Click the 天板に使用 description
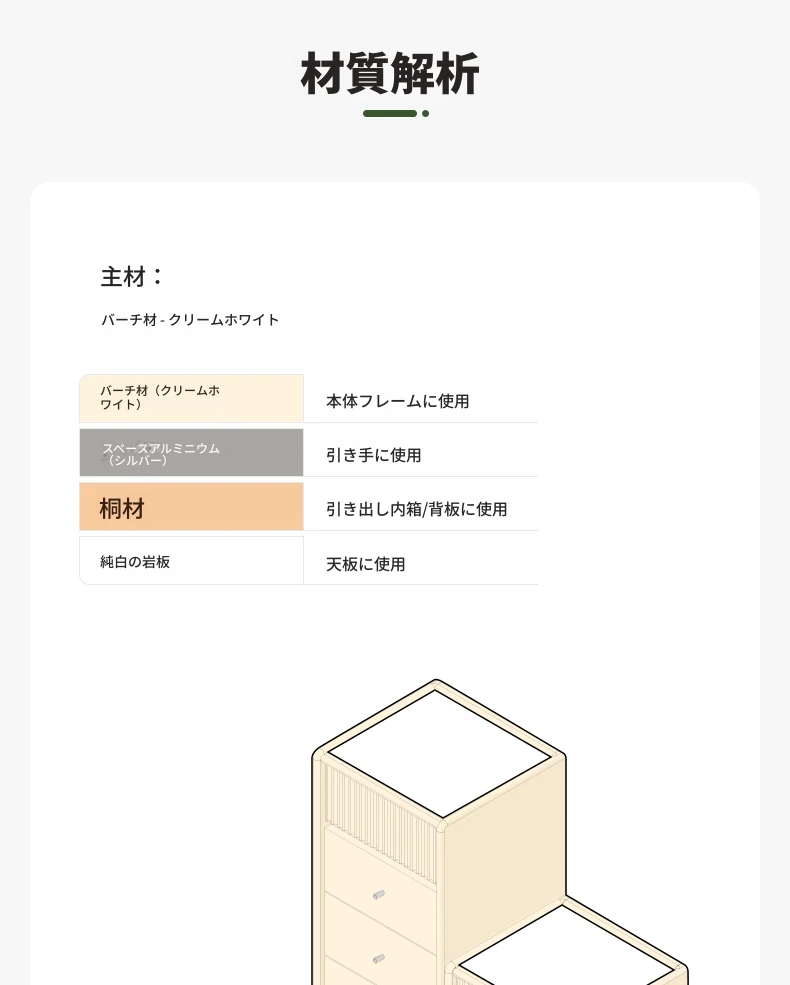Viewport: 790px width, 985px height. (x=365, y=564)
